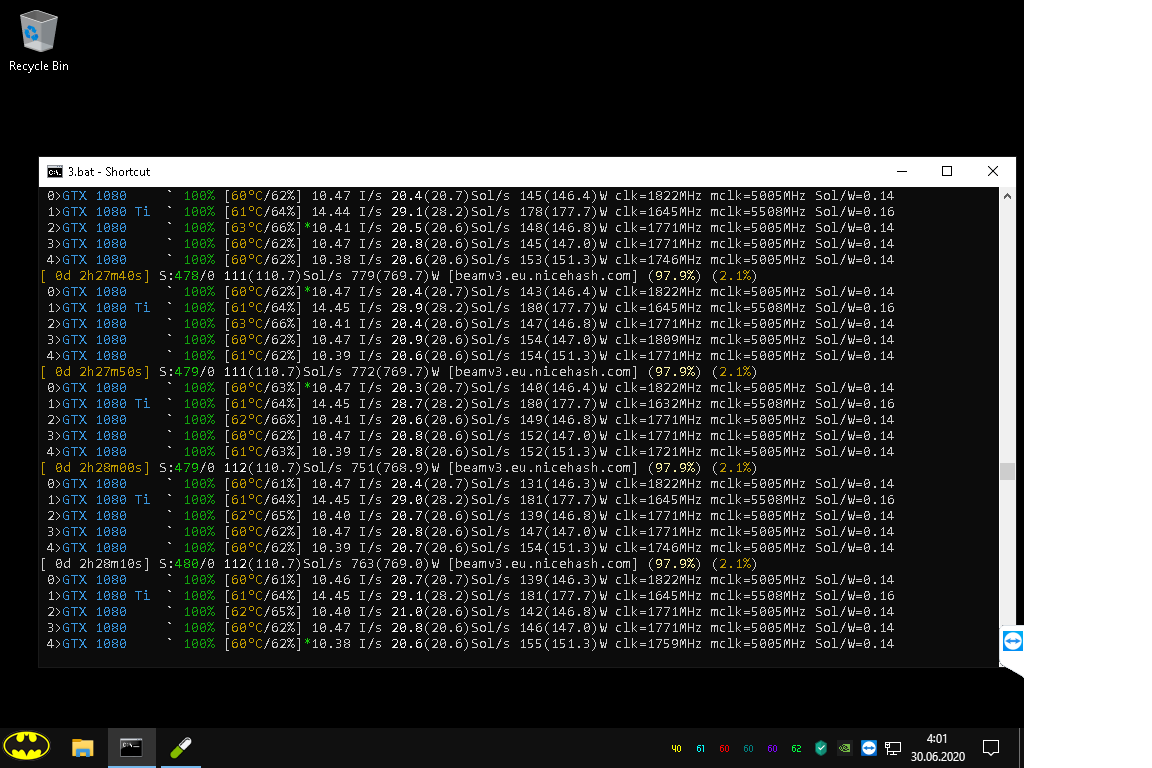Click the 0d 2h28m00s summary line
This screenshot has width=1152, height=768.
(399, 467)
